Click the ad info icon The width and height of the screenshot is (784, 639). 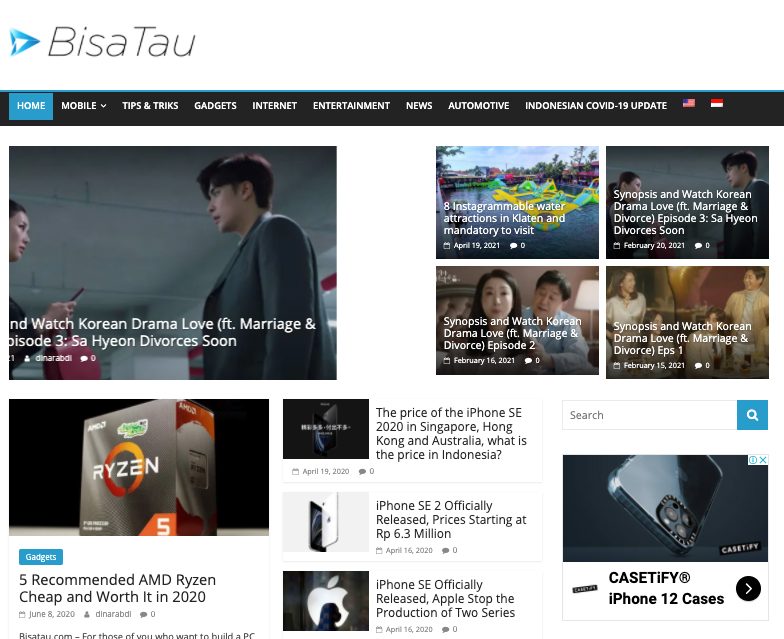[x=752, y=460]
